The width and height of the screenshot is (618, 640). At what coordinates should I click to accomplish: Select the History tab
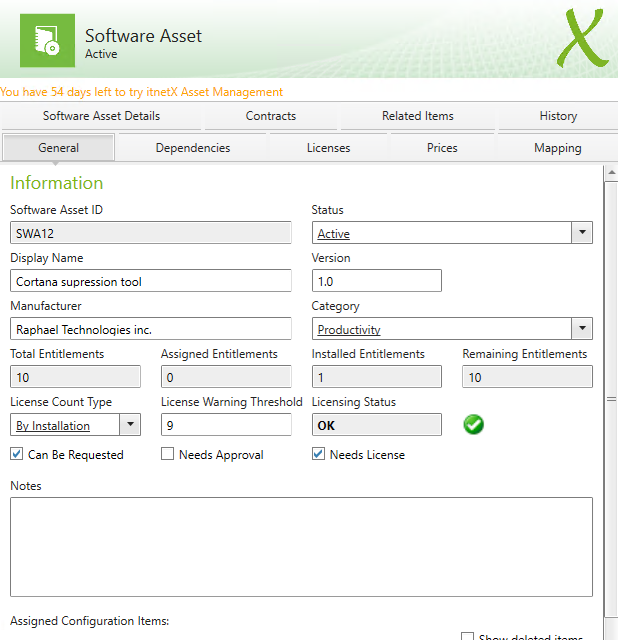coord(558,116)
